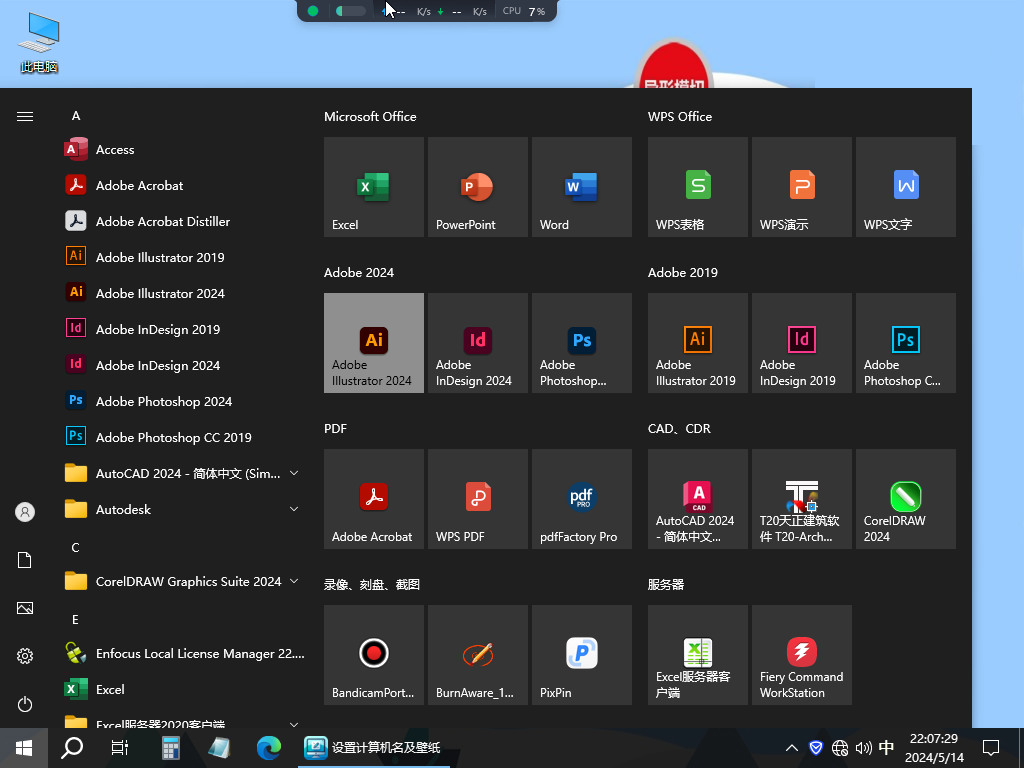Launch Fiery Command WorkStation tile
The image size is (1024, 768).
click(801, 655)
